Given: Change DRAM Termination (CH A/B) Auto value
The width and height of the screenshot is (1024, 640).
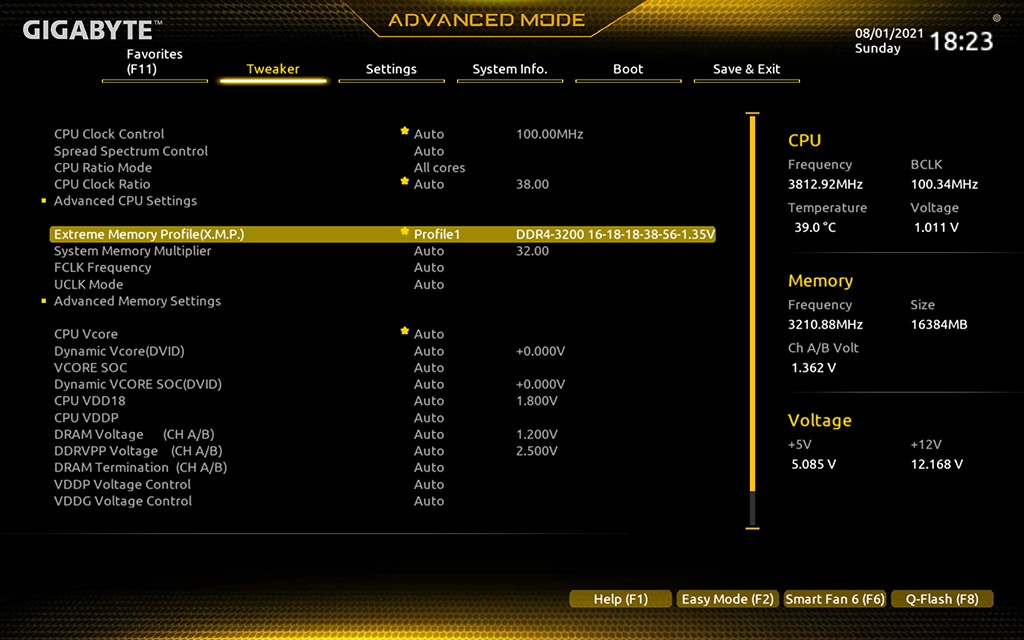Looking at the screenshot, I should pyautogui.click(x=429, y=468).
